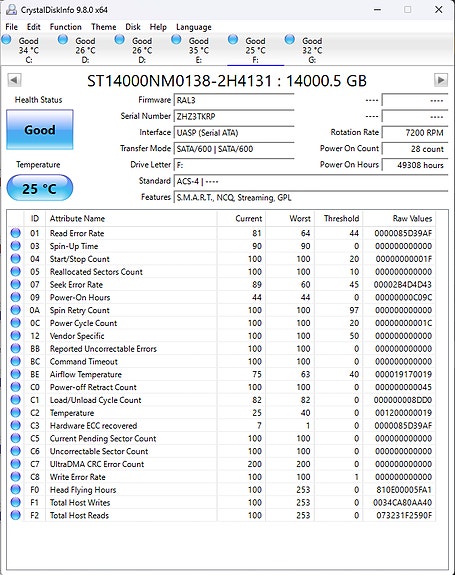Viewport: 455px width, 575px height.
Task: Click the Serial Number field ZHZ3TKRP
Action: (x=234, y=116)
